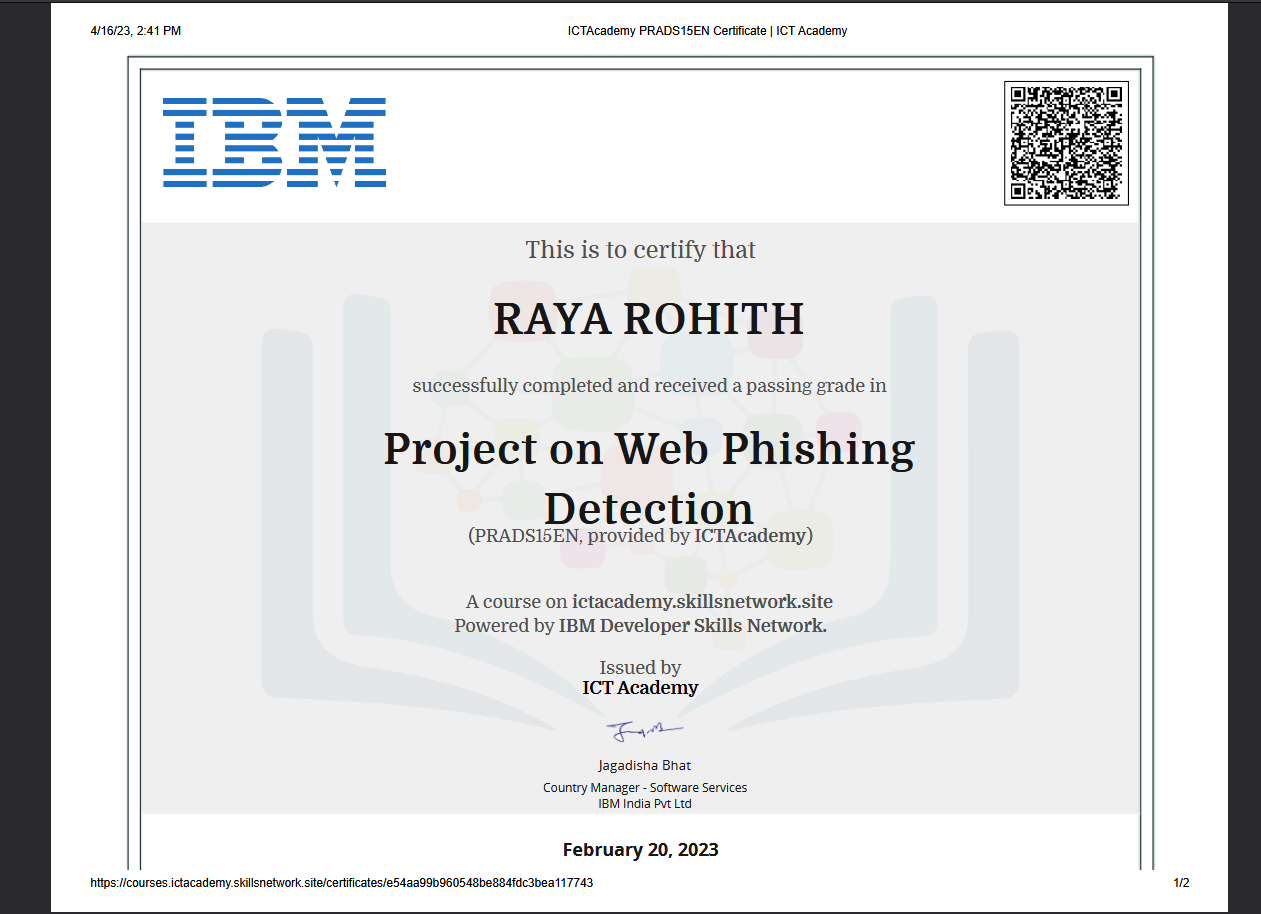Click the Country Manager - Software Services line
The width and height of the screenshot is (1261, 914).
pos(644,788)
